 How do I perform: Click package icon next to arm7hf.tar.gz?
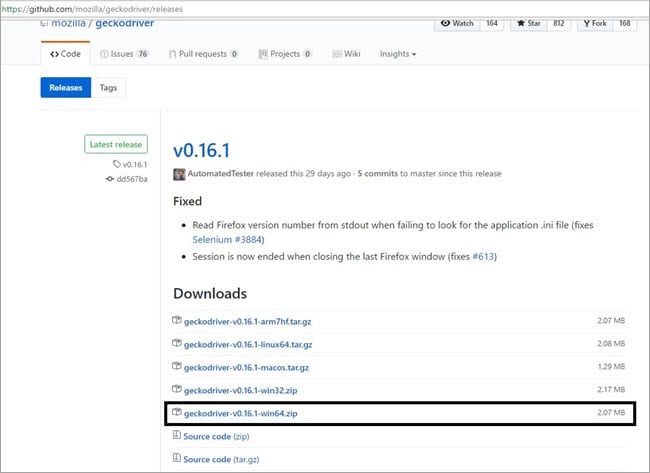point(177,320)
